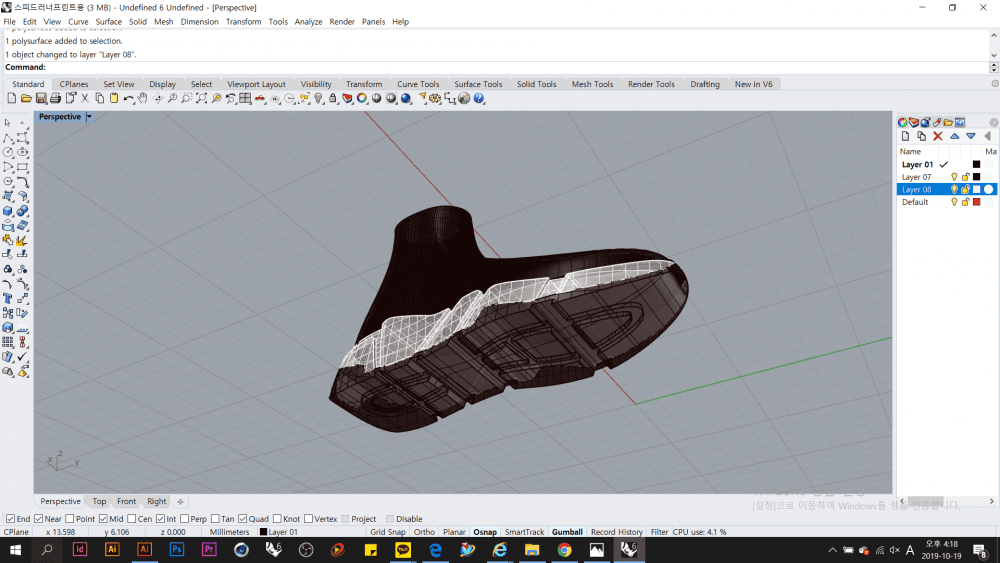
Task: Toggle lock icon of Default layer
Action: 966,202
